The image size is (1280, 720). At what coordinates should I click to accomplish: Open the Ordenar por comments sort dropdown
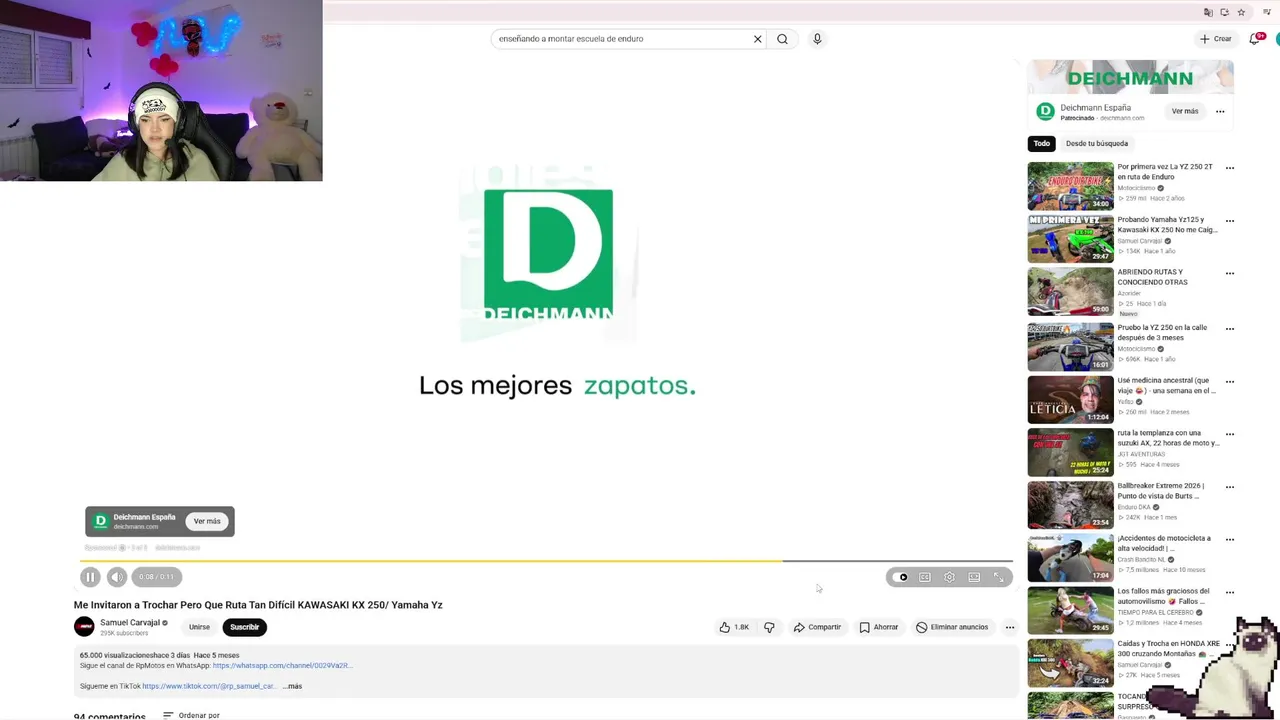coord(191,715)
